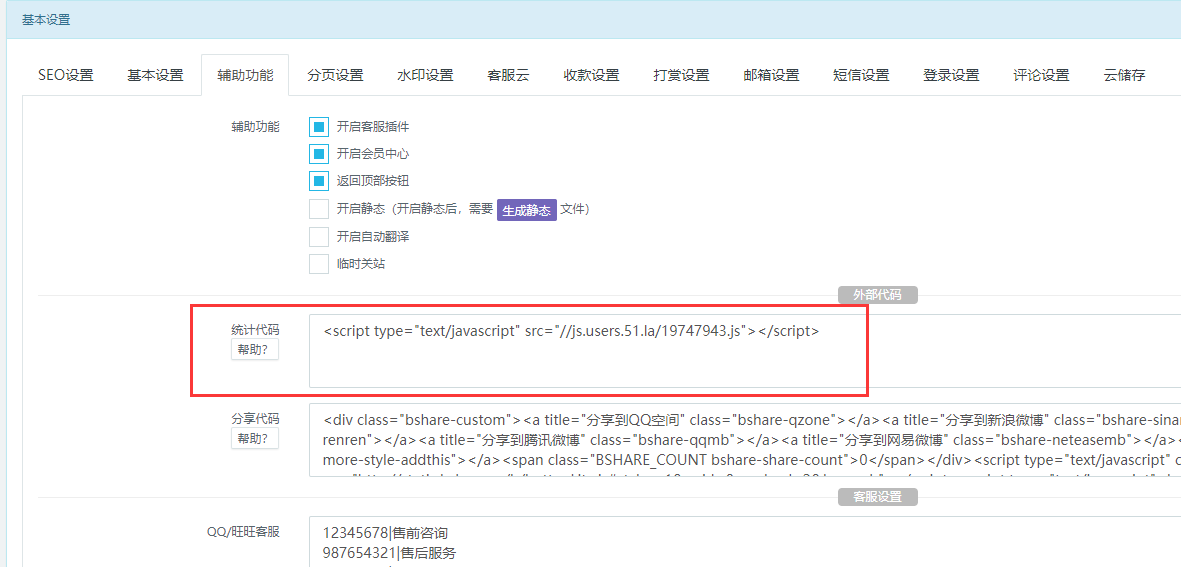Image resolution: width=1181 pixels, height=567 pixels.
Task: Check the 开启自动翻译 option
Action: coord(319,237)
